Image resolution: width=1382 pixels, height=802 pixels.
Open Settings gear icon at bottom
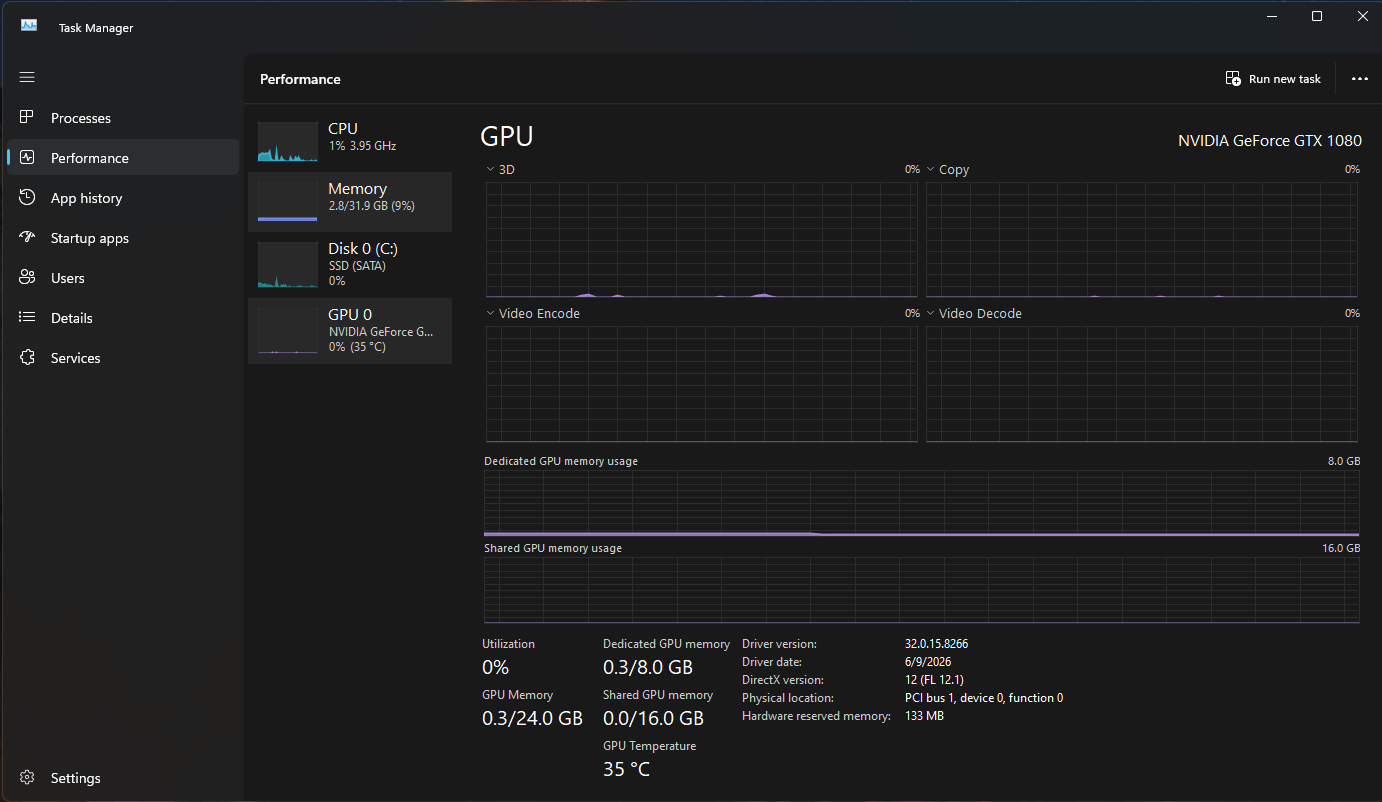point(27,778)
